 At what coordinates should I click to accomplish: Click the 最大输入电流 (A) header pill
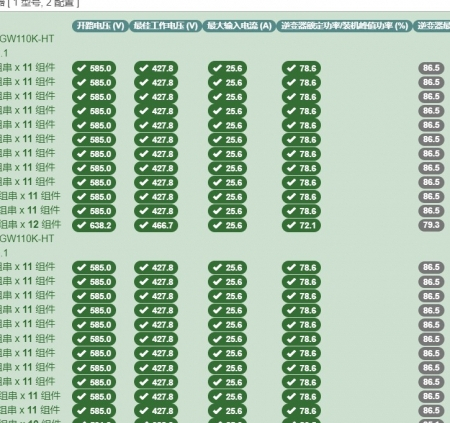[x=239, y=26]
